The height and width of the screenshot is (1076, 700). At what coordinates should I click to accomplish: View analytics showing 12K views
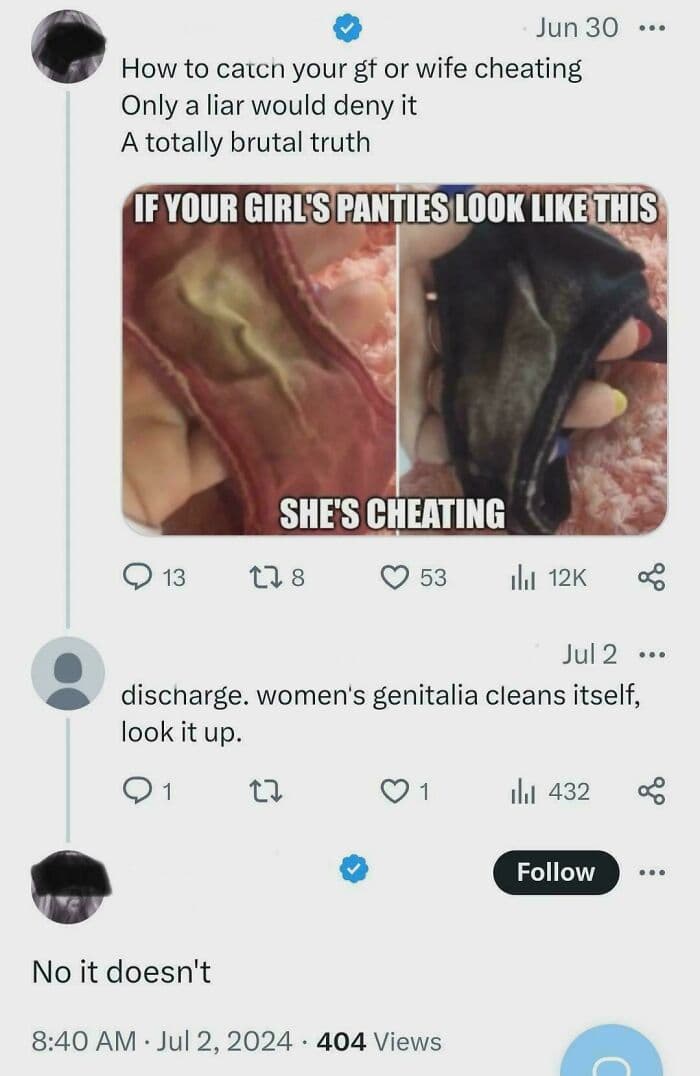tap(548, 578)
